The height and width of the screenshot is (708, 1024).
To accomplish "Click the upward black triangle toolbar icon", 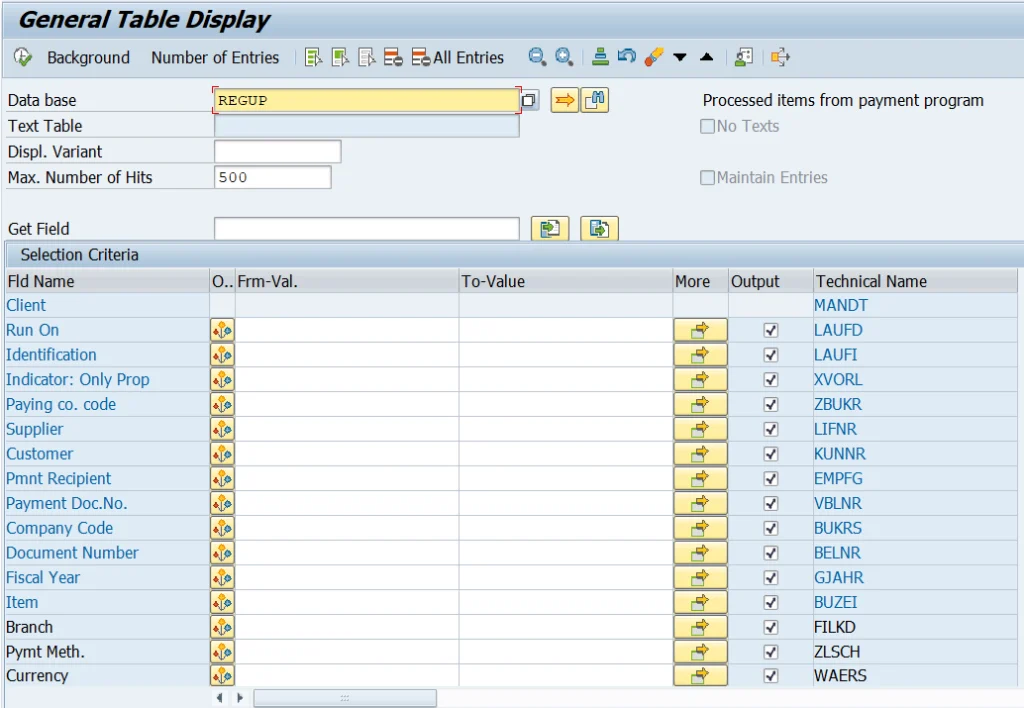I will (707, 57).
